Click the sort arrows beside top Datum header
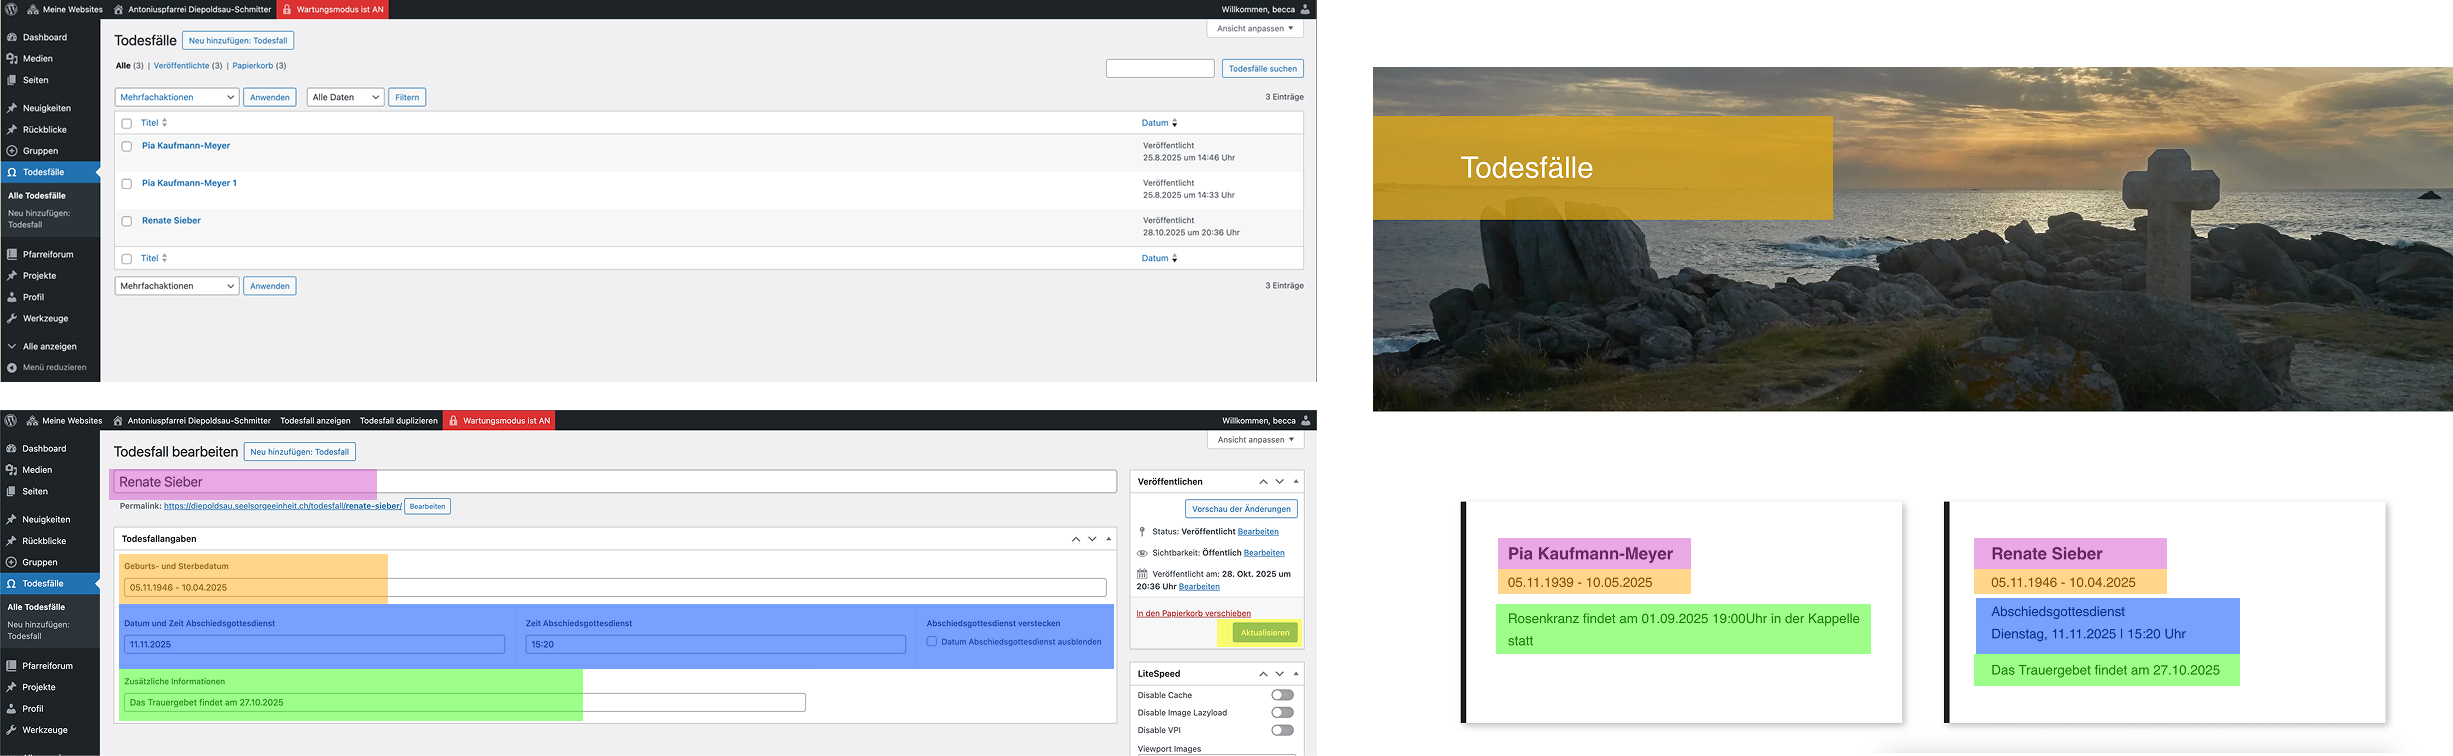This screenshot has height=756, width=2453. (x=1175, y=123)
